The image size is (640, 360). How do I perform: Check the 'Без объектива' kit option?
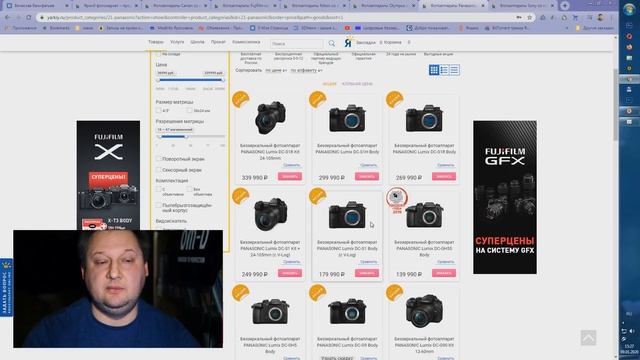point(189,189)
